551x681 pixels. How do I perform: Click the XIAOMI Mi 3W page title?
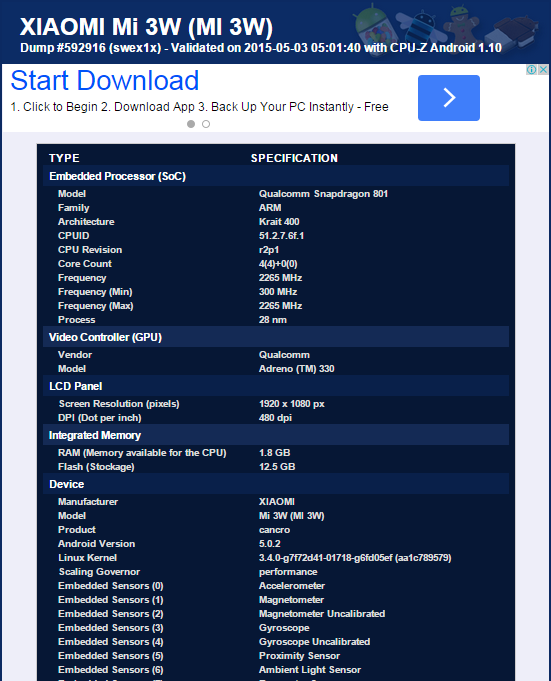coord(146,27)
